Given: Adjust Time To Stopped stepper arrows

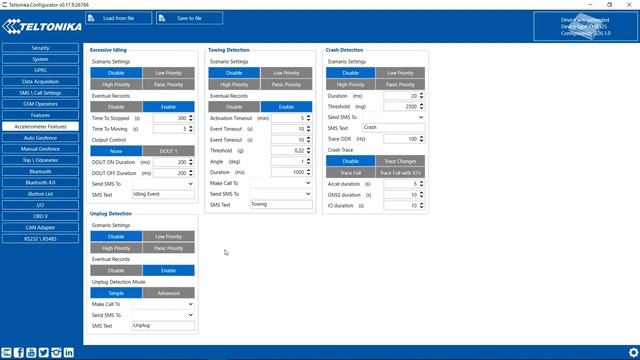Looking at the screenshot, I should [x=191, y=118].
